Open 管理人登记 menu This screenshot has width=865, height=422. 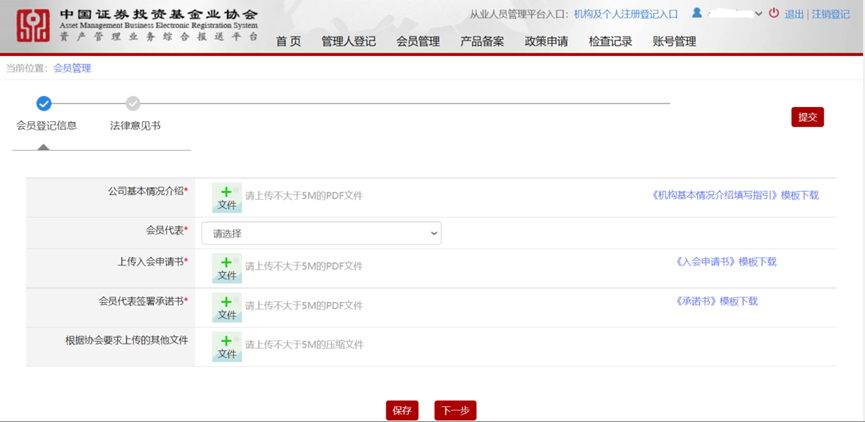click(x=349, y=41)
